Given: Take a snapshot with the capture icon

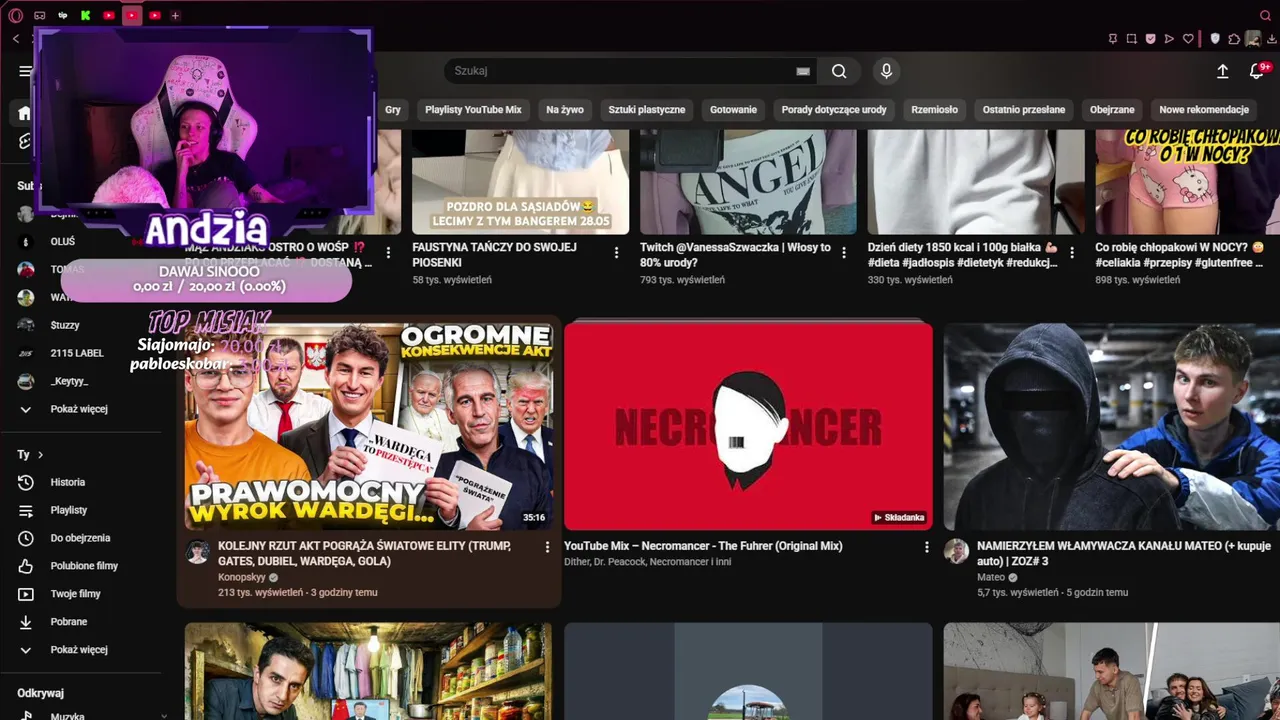Looking at the screenshot, I should click(x=1132, y=39).
